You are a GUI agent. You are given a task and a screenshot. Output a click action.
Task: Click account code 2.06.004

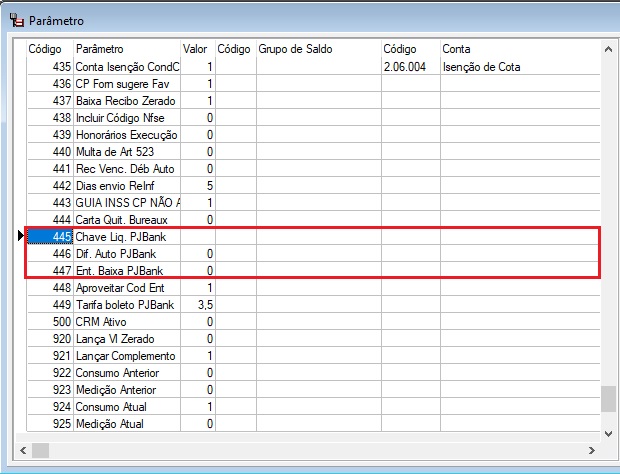pos(411,66)
